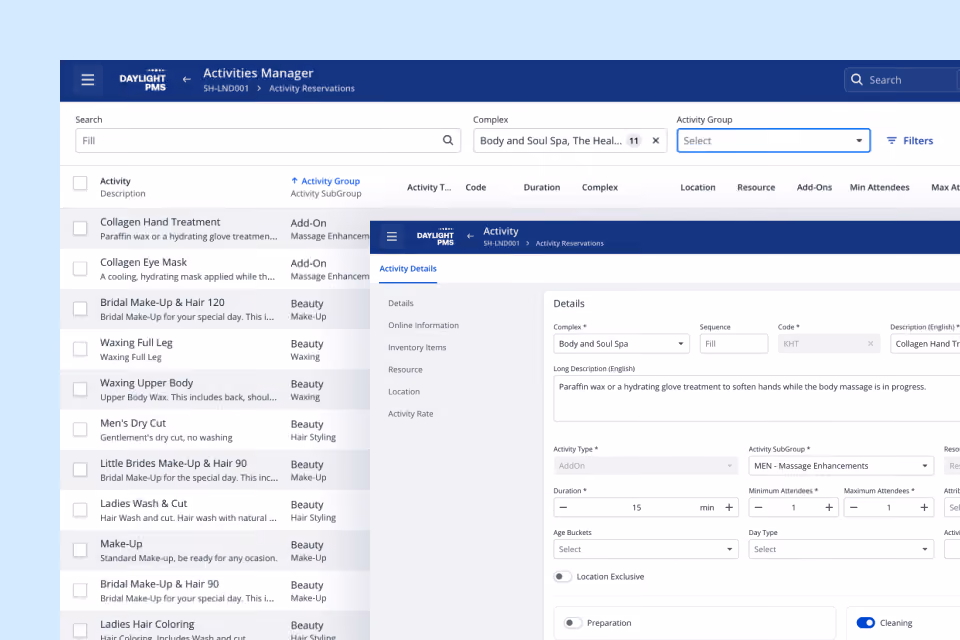Open Age Buckets Select dropdown
The image size is (960, 640).
coord(645,549)
